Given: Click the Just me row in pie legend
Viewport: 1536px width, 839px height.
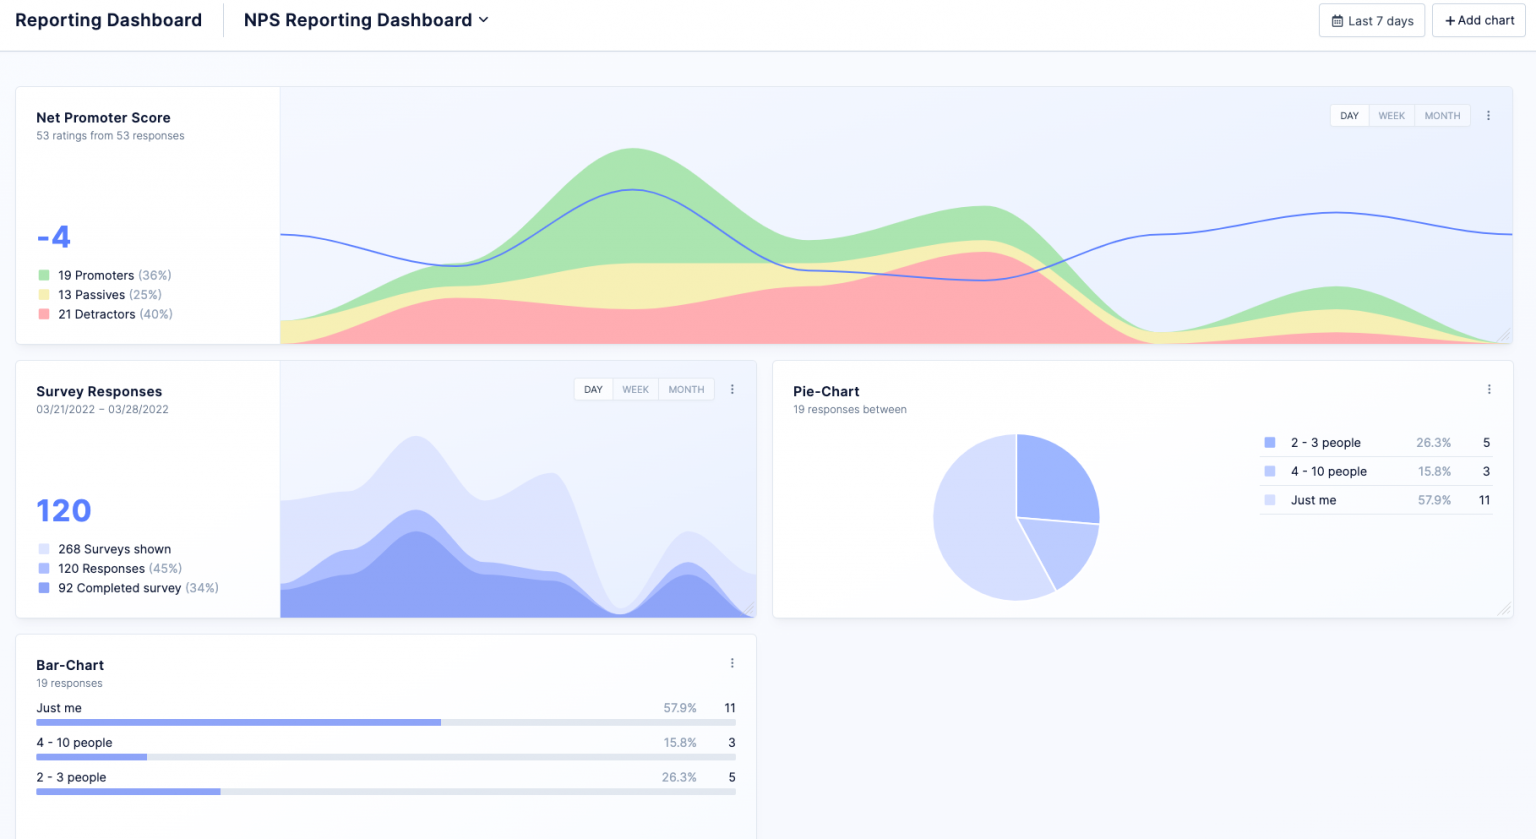Looking at the screenshot, I should [x=1375, y=500].
